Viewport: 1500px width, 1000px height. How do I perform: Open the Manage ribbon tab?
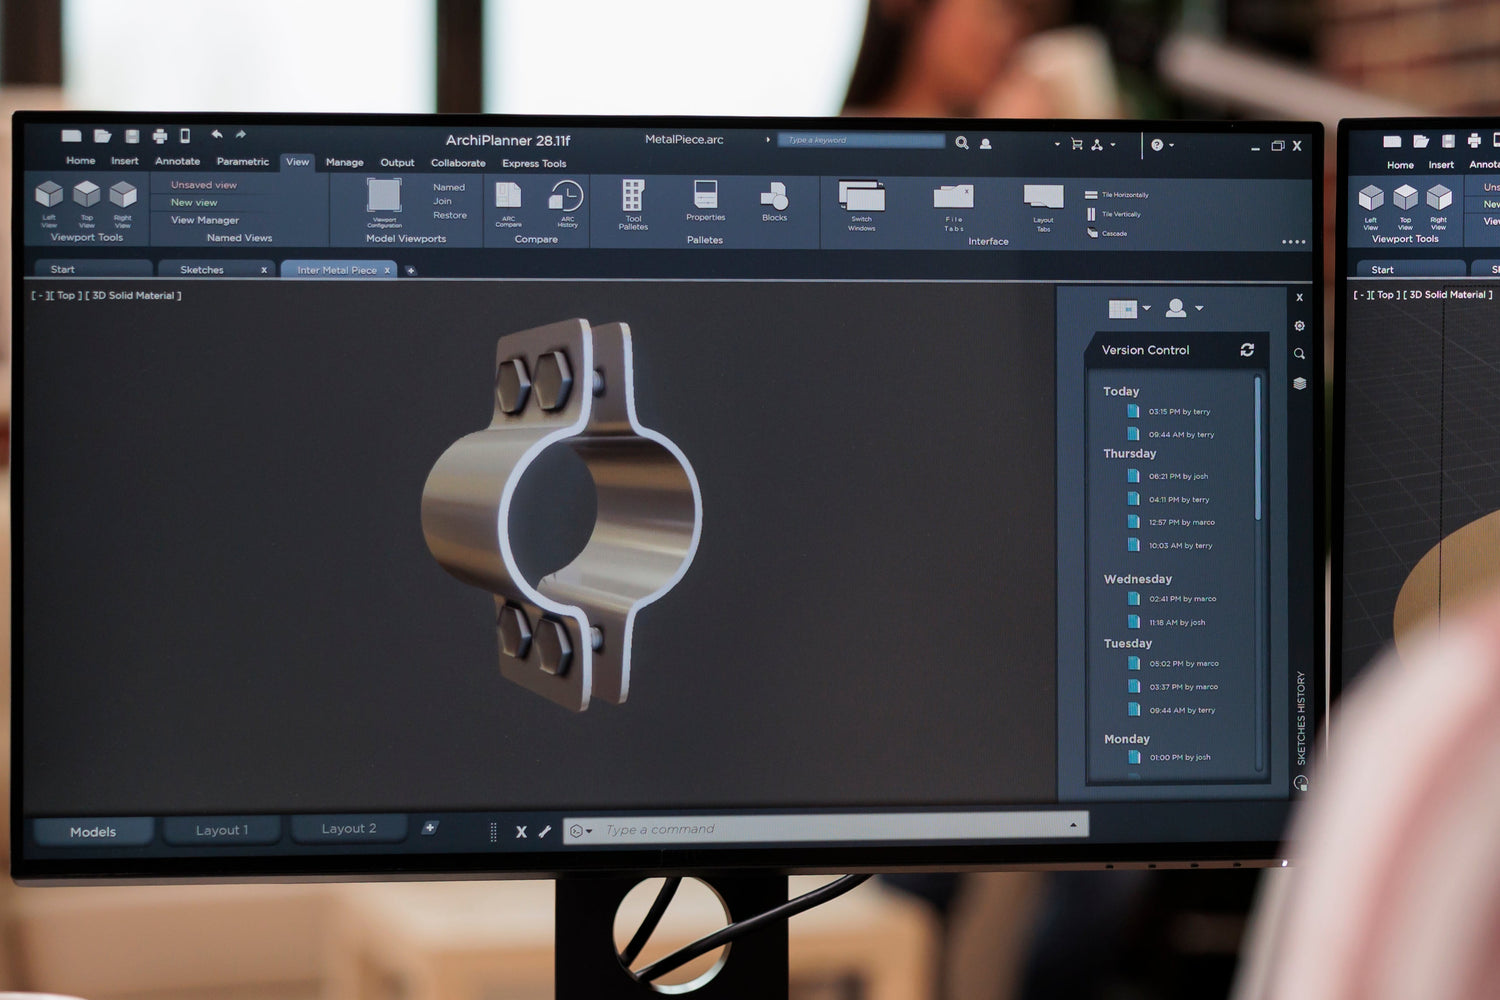click(x=345, y=162)
